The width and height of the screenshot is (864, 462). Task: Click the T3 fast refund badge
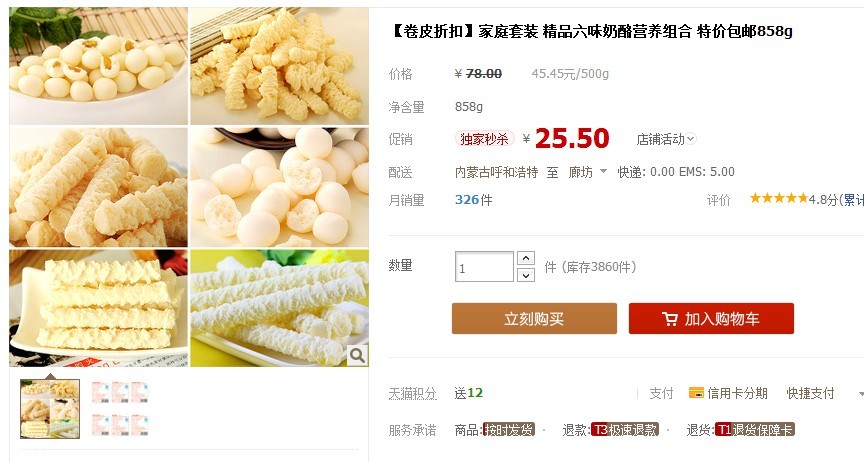click(624, 429)
